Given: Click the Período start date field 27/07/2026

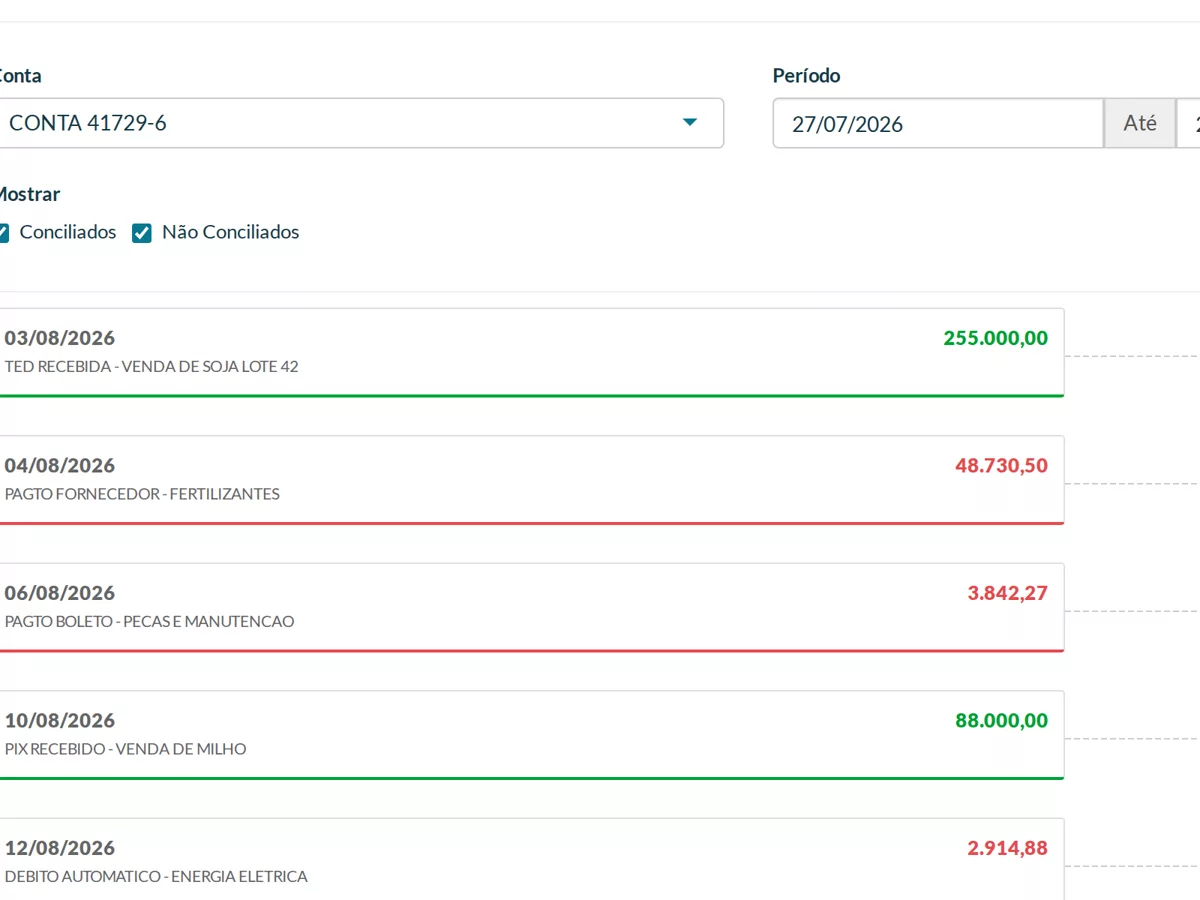Looking at the screenshot, I should [x=938, y=124].
